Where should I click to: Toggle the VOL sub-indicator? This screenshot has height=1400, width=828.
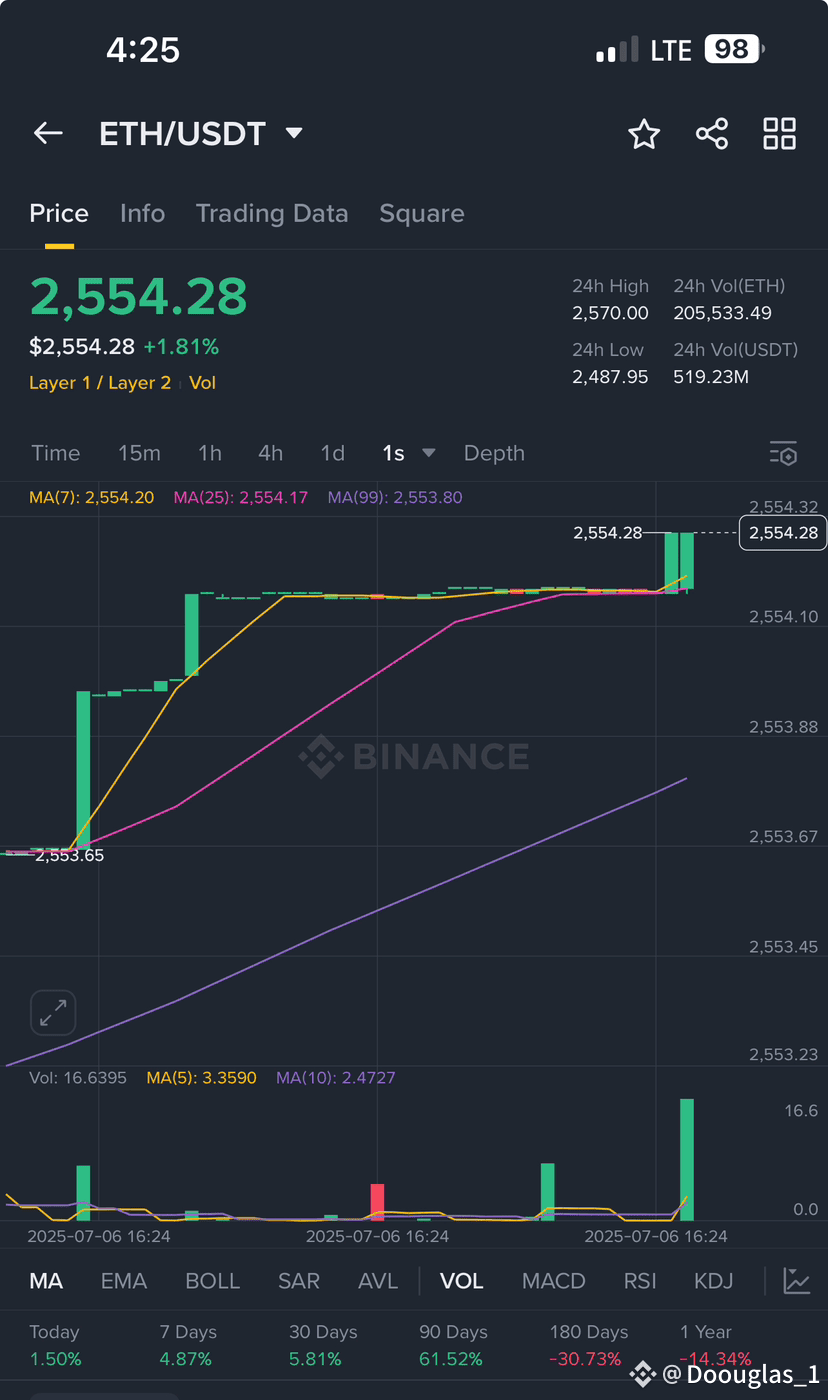pyautogui.click(x=462, y=1281)
